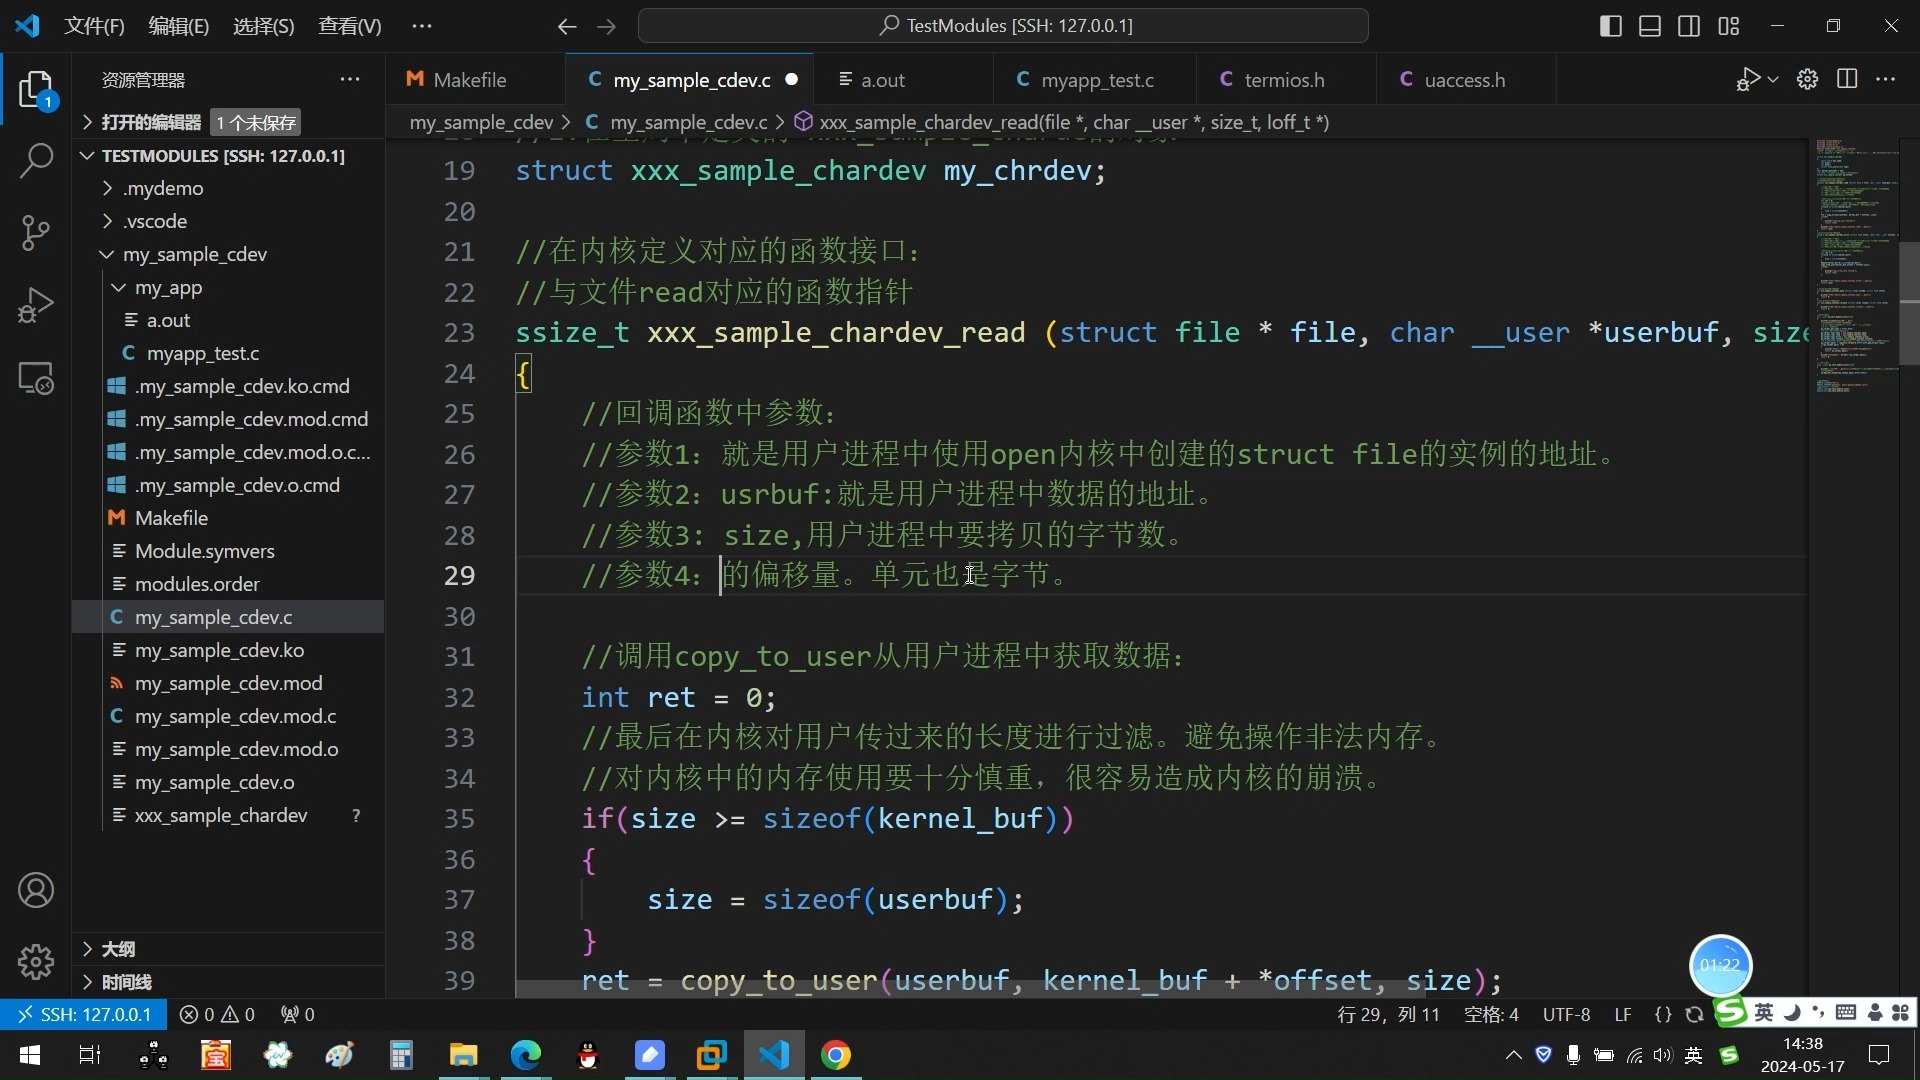Open the 编辑(E) menu

(179, 26)
